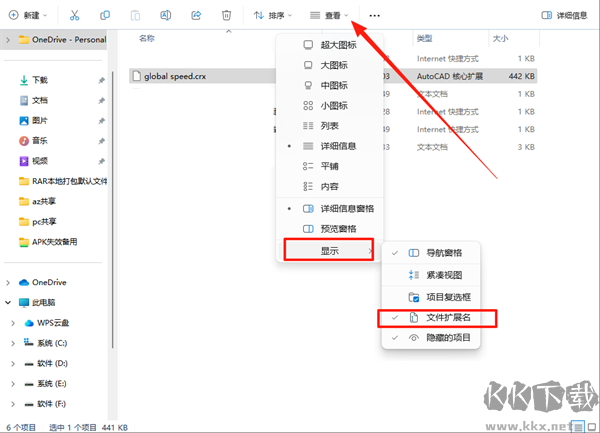This screenshot has height=433, width=600.
Task: Click the Share icon in toolbar
Action: coord(196,15)
